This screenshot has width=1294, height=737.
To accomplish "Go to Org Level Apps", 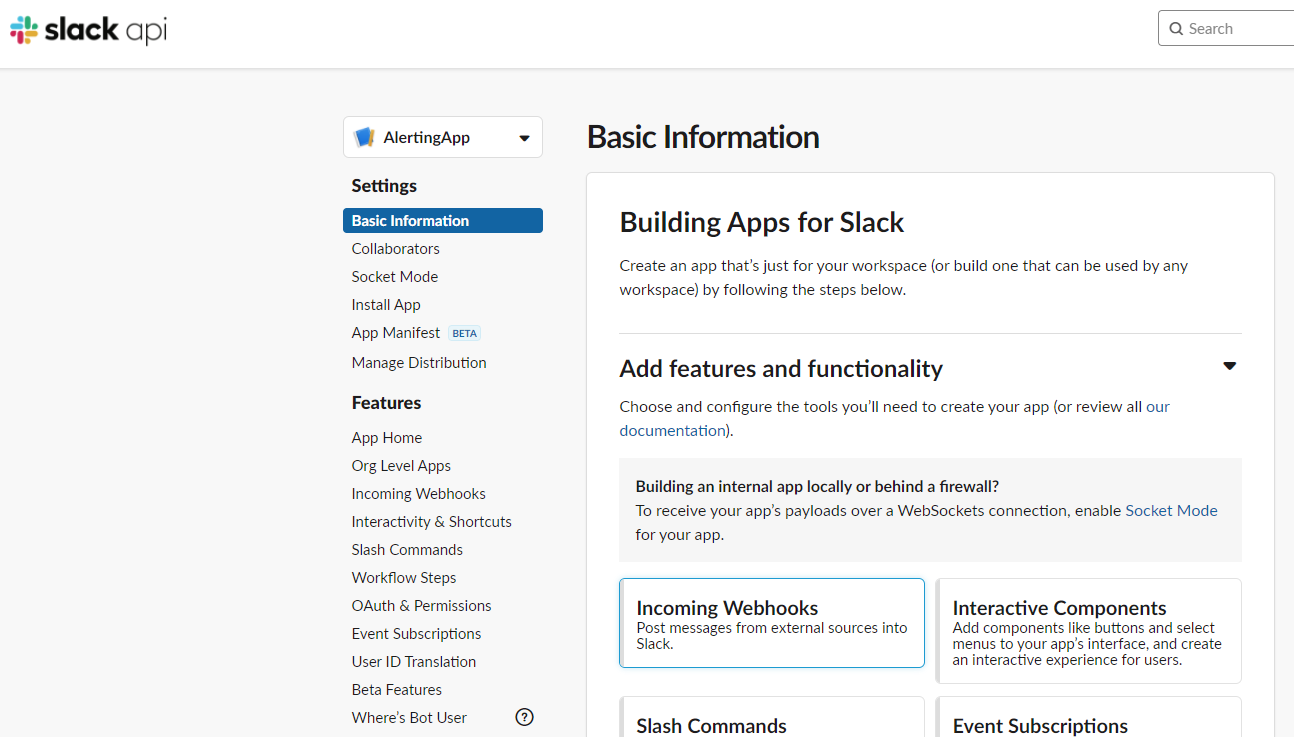I will (x=401, y=466).
